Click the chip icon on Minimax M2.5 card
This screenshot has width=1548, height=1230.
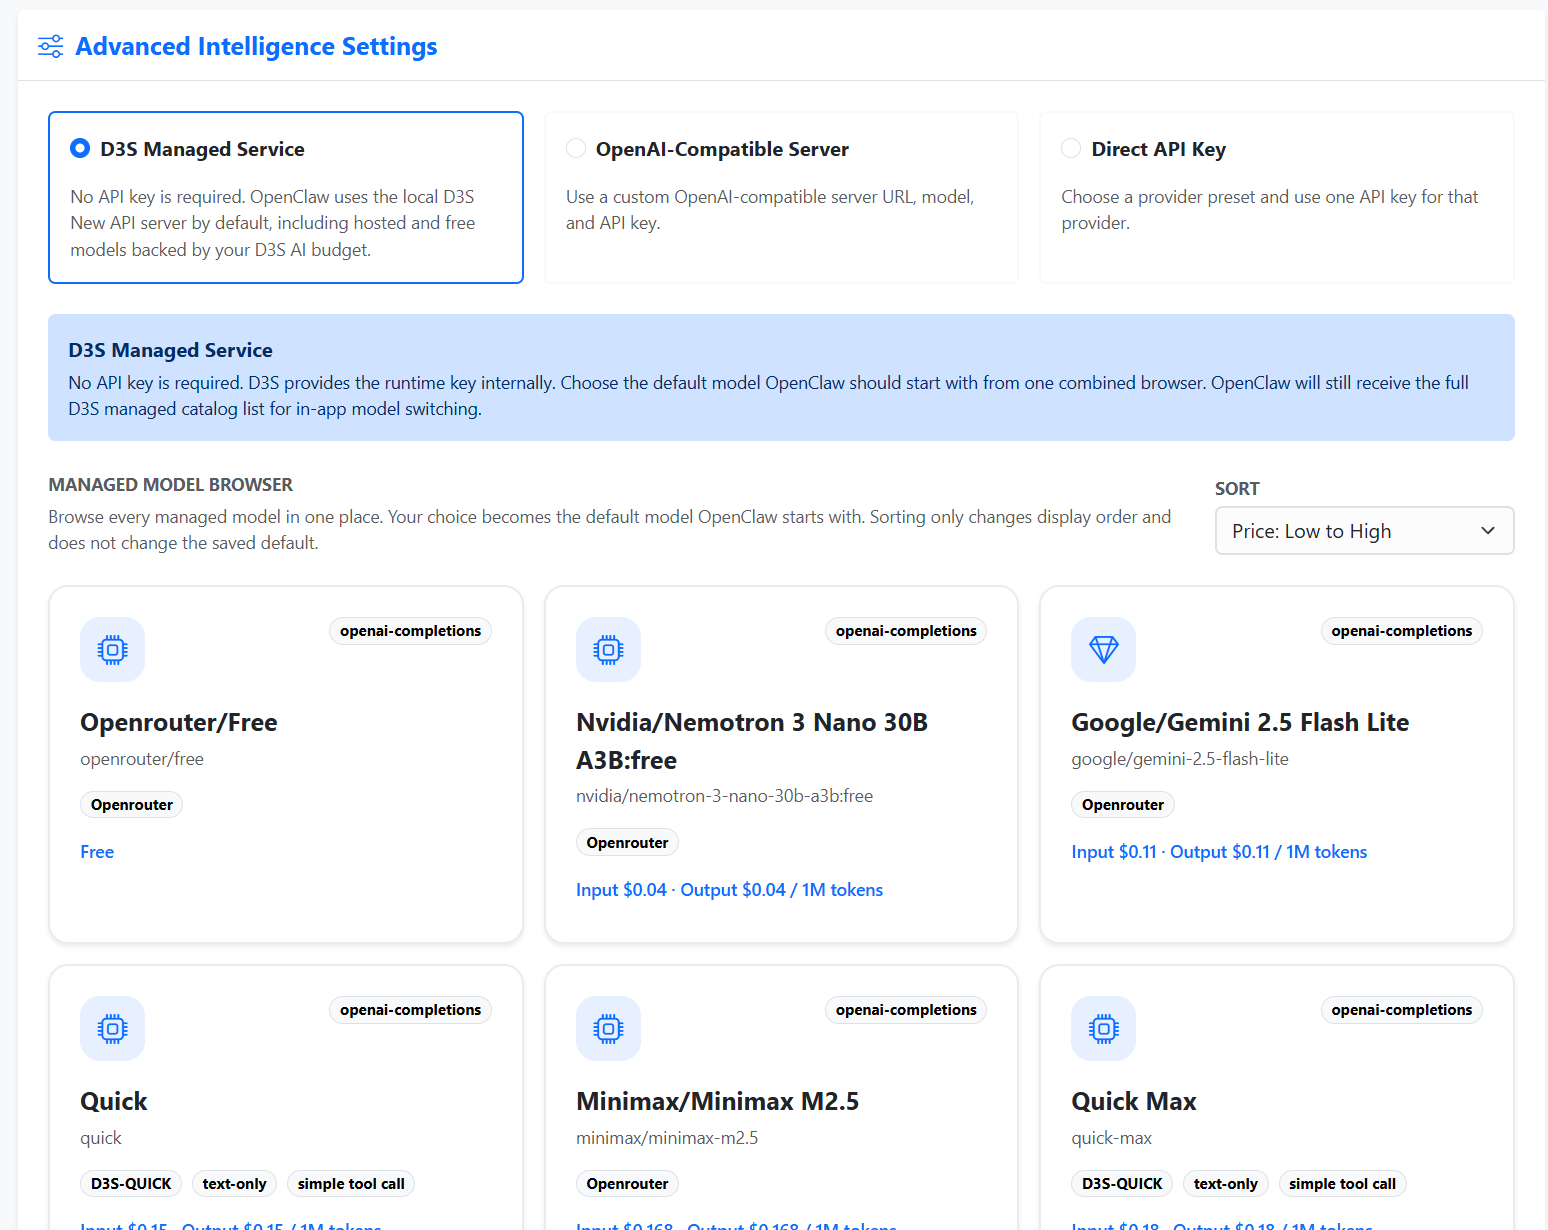[608, 1029]
